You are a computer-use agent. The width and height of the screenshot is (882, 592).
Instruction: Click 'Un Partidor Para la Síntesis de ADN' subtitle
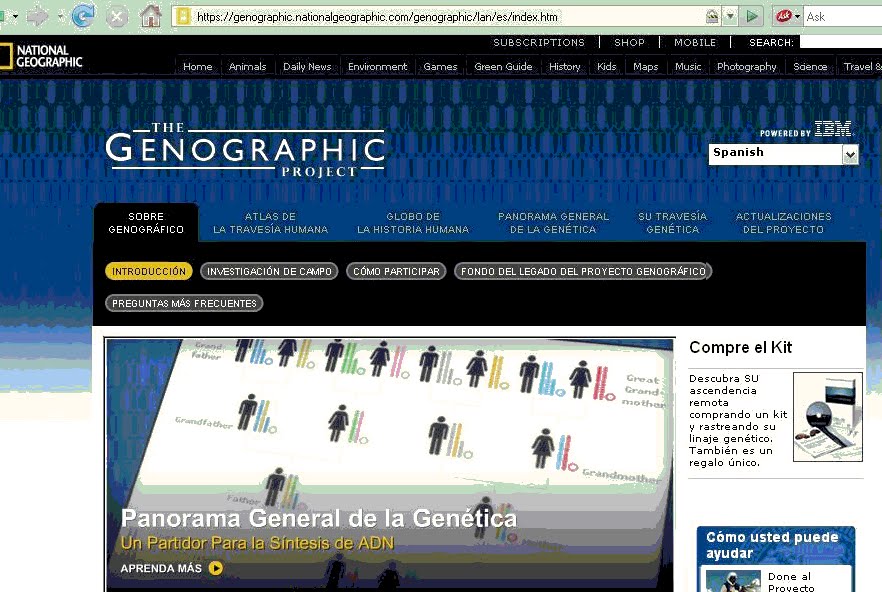(x=257, y=543)
